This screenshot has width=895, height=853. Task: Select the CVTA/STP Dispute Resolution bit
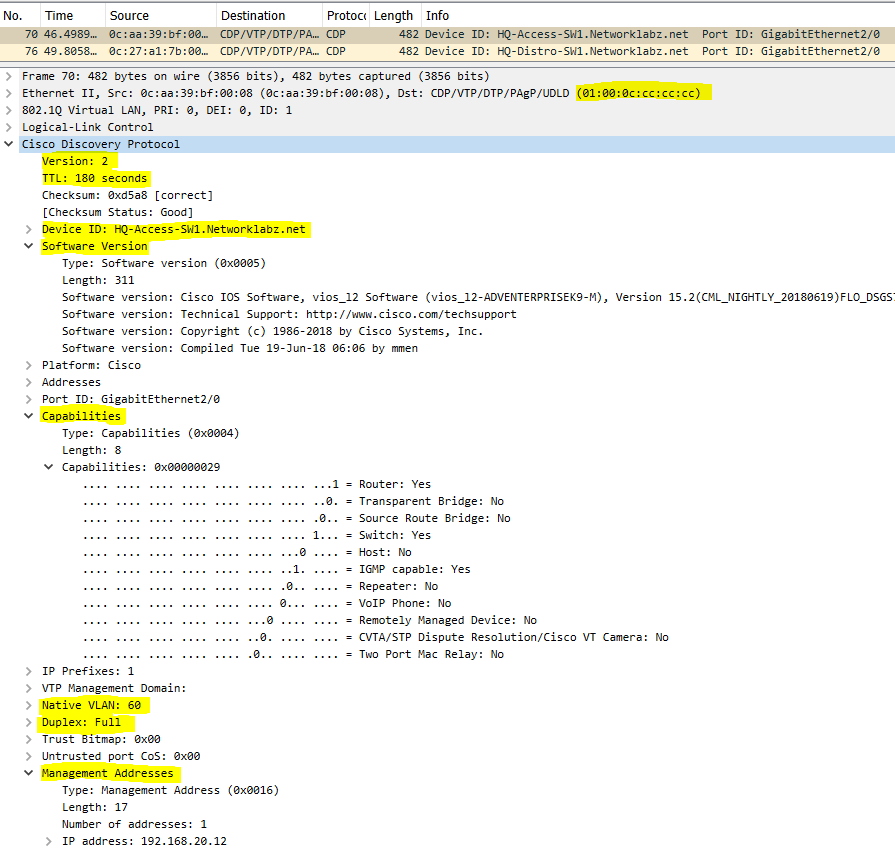(376, 637)
